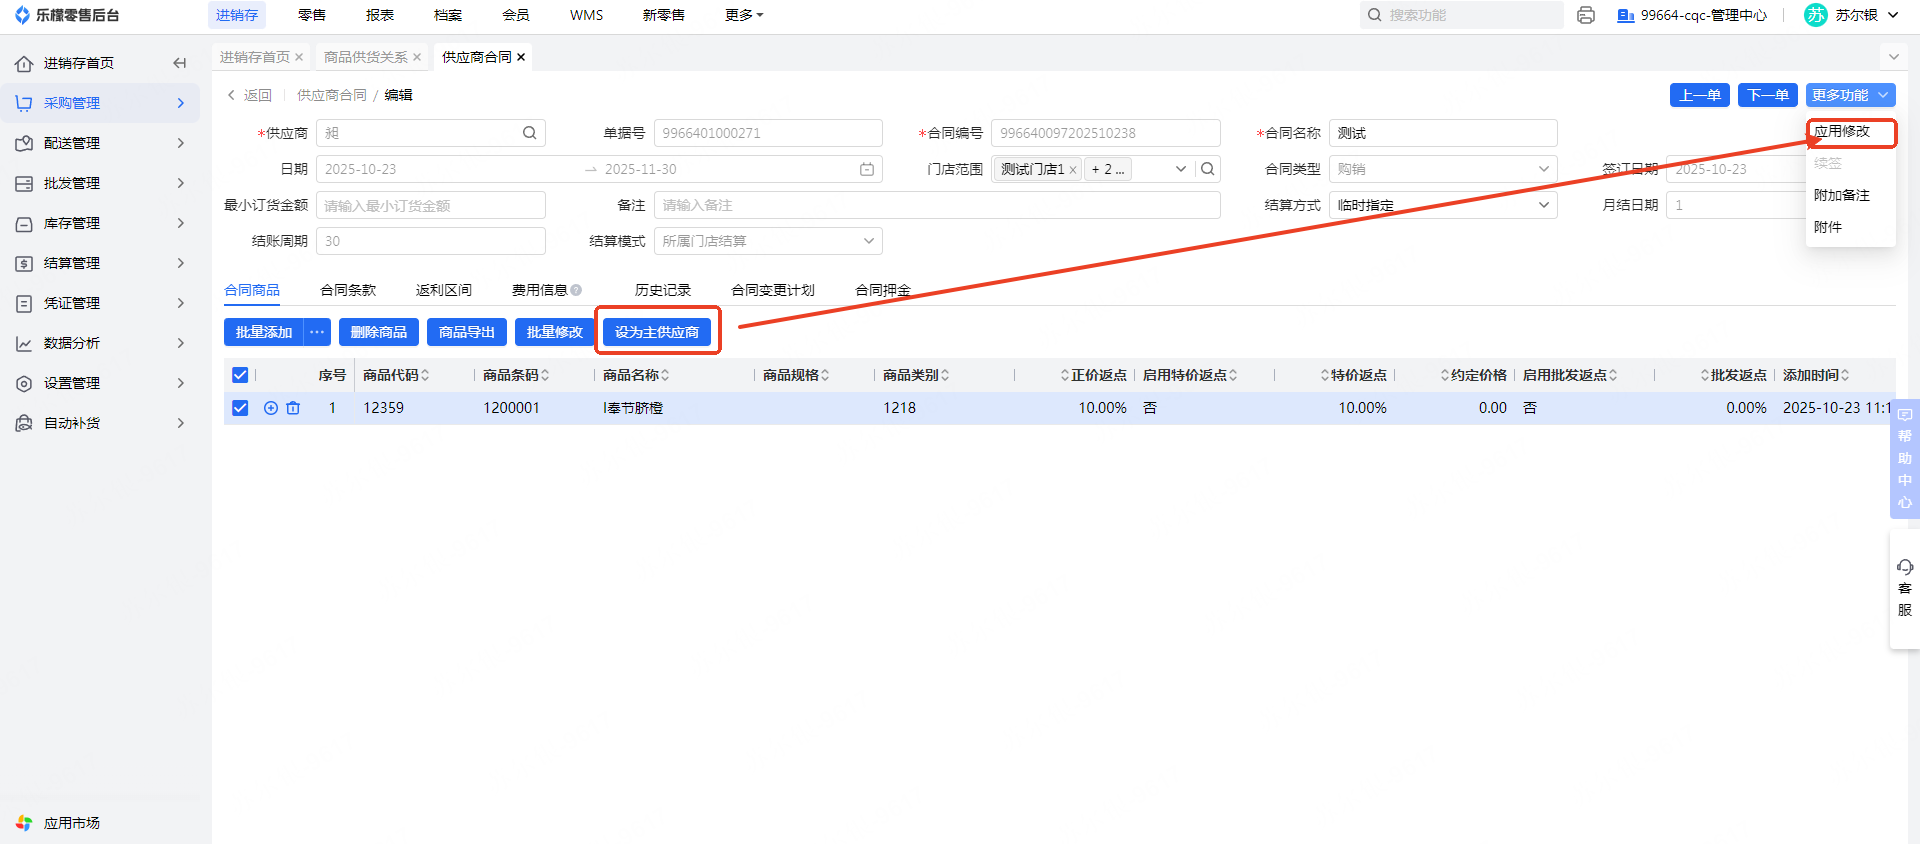Click the more options ellipsis beside 批量添加
Viewport: 1920px width, 844px height.
[317, 332]
